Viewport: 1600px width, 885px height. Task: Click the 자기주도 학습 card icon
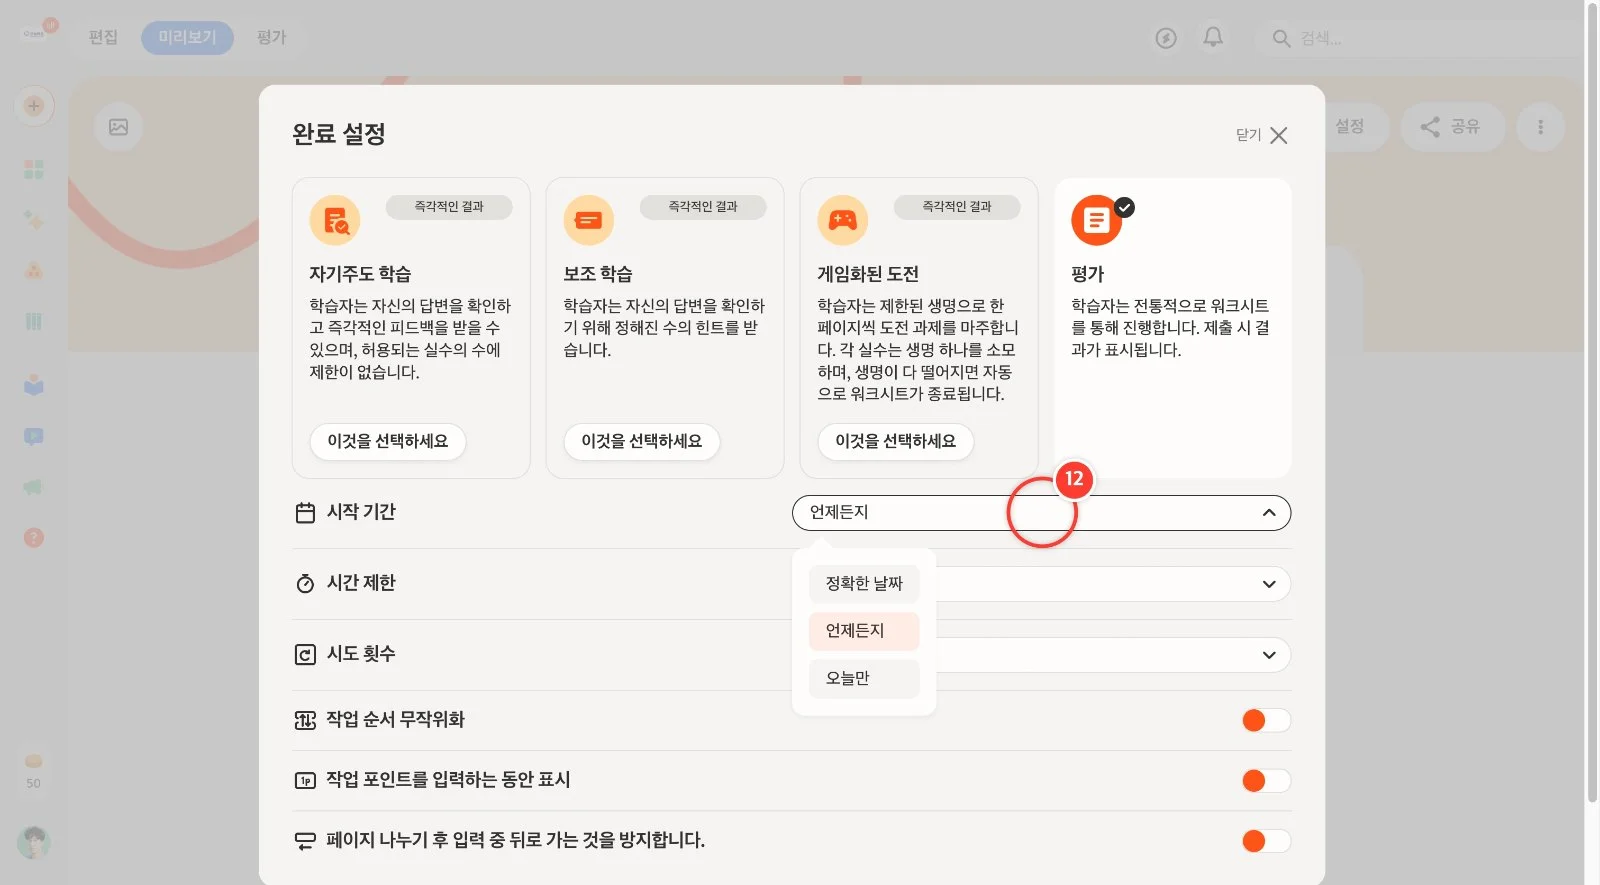click(335, 220)
